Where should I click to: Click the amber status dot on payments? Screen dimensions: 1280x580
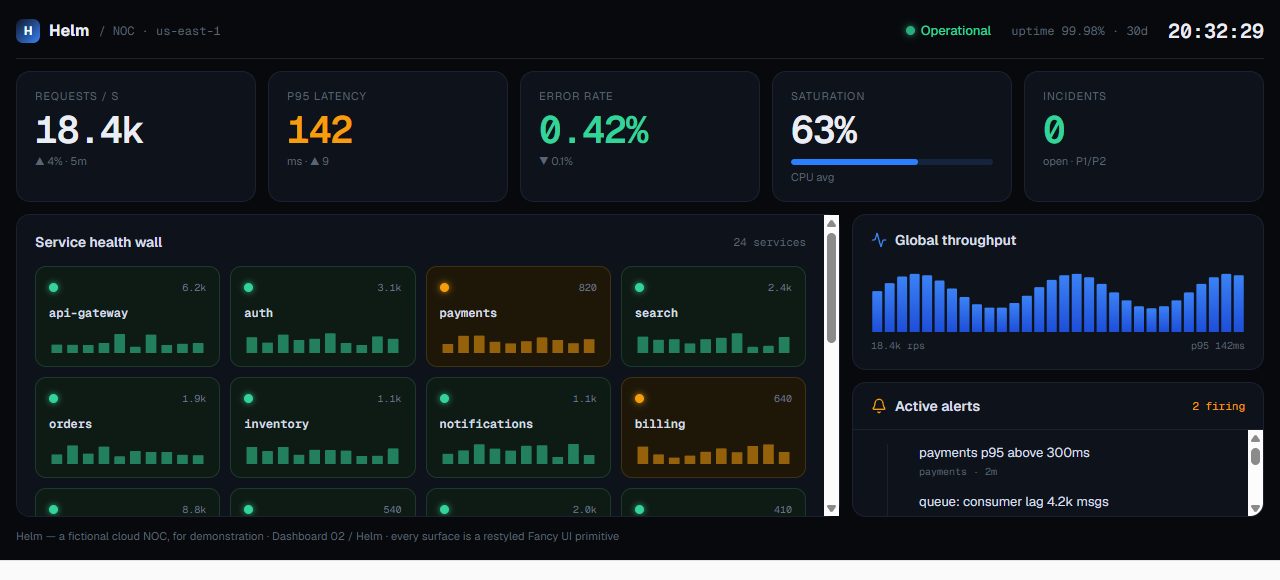point(444,287)
